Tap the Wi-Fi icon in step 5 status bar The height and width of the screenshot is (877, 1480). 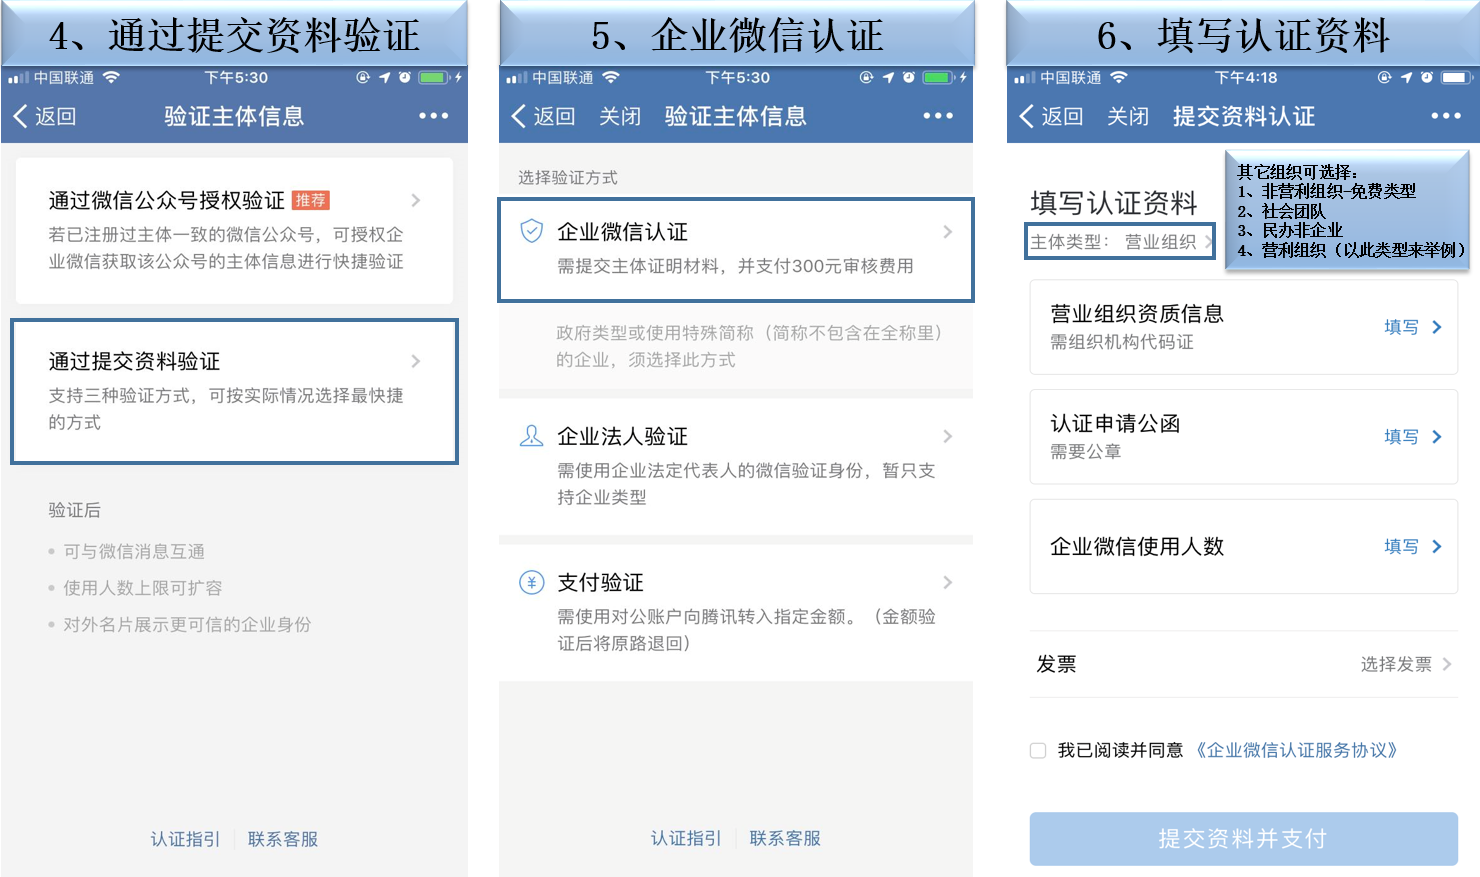point(610,77)
